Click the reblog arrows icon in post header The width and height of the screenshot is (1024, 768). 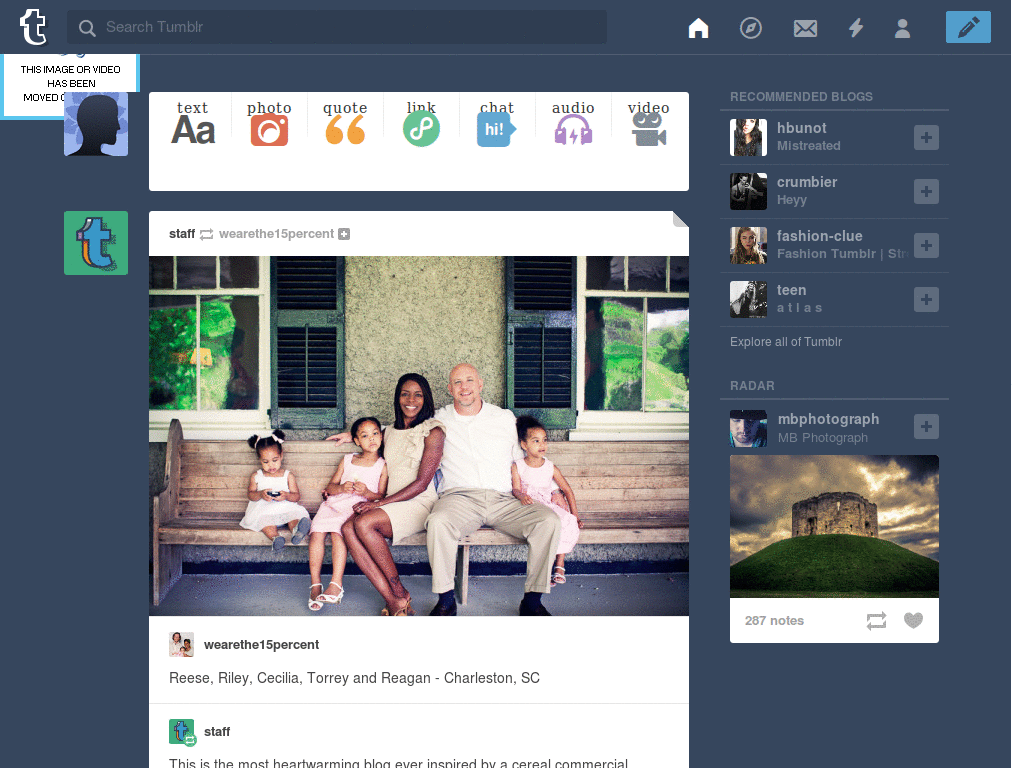point(206,234)
